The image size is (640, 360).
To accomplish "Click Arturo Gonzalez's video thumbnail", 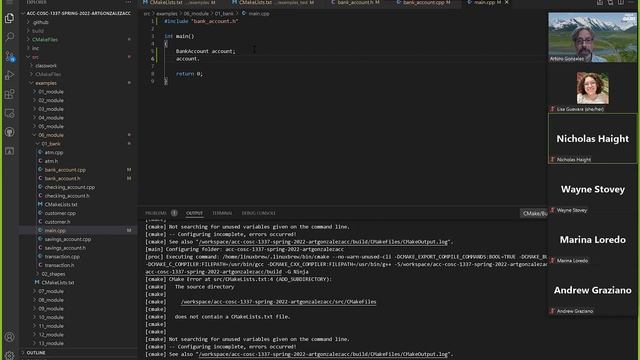I will [592, 37].
